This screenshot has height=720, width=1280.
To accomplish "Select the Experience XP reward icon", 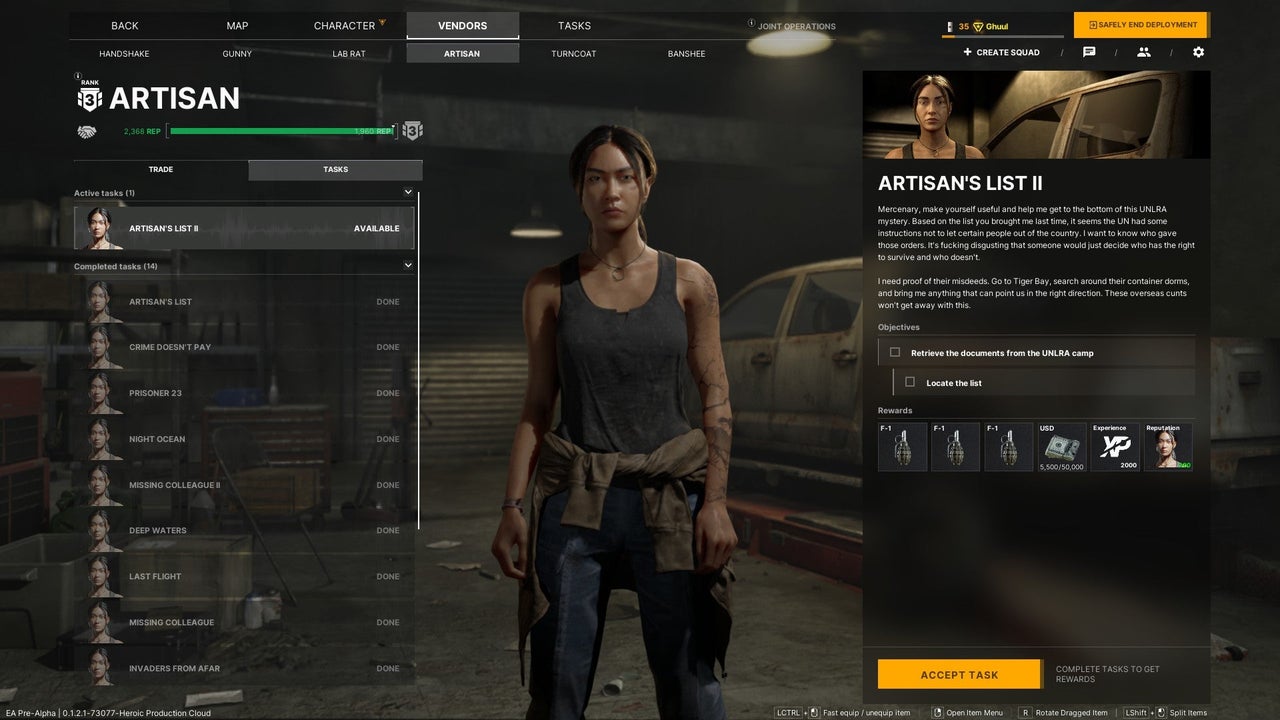I will point(1115,446).
